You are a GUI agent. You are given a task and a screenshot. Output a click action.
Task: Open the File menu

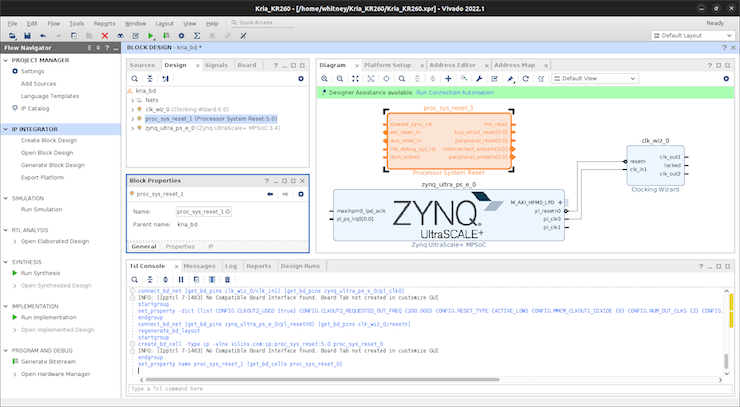tap(12, 24)
